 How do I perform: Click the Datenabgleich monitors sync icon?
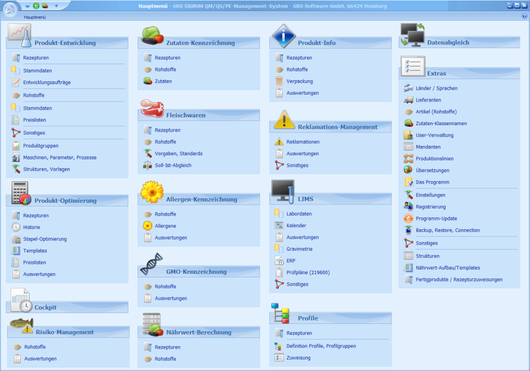click(412, 35)
